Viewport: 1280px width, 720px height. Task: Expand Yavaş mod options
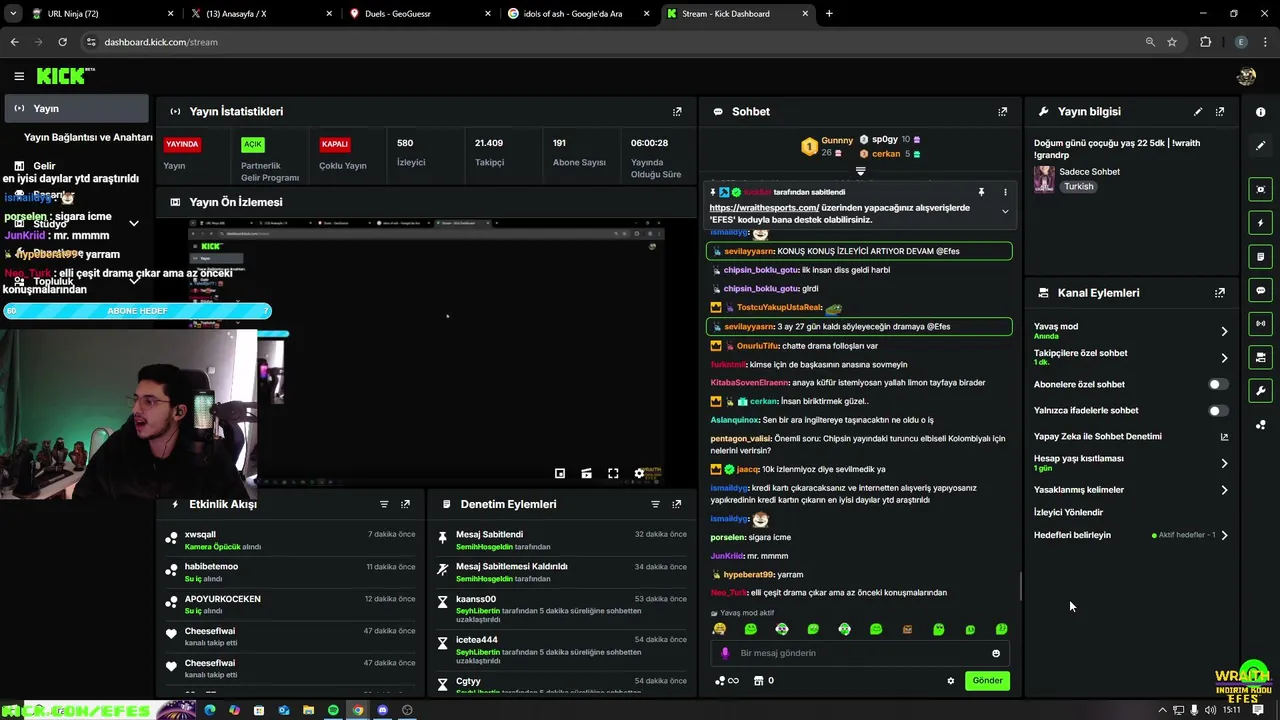(x=1224, y=331)
